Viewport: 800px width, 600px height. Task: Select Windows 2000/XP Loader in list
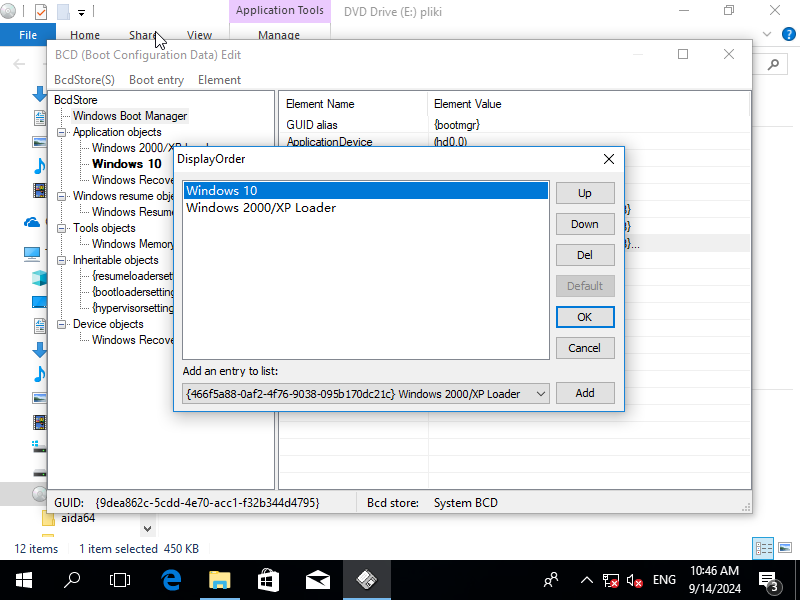[x=365, y=208]
